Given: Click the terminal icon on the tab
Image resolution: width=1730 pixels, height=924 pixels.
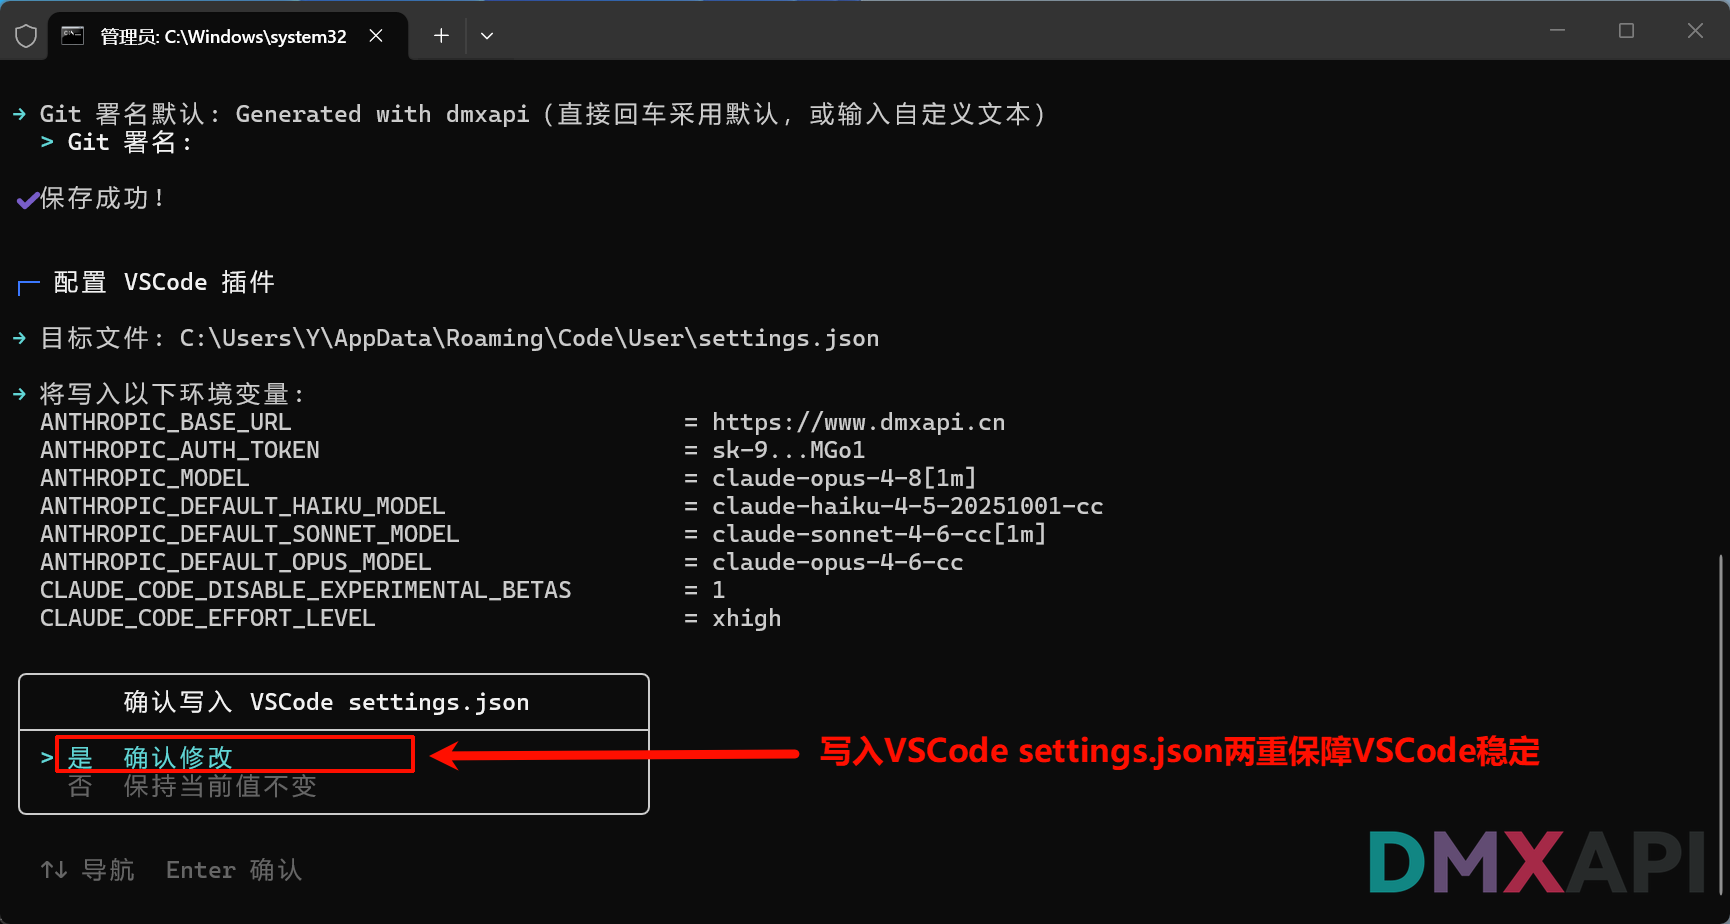Looking at the screenshot, I should click(x=72, y=36).
